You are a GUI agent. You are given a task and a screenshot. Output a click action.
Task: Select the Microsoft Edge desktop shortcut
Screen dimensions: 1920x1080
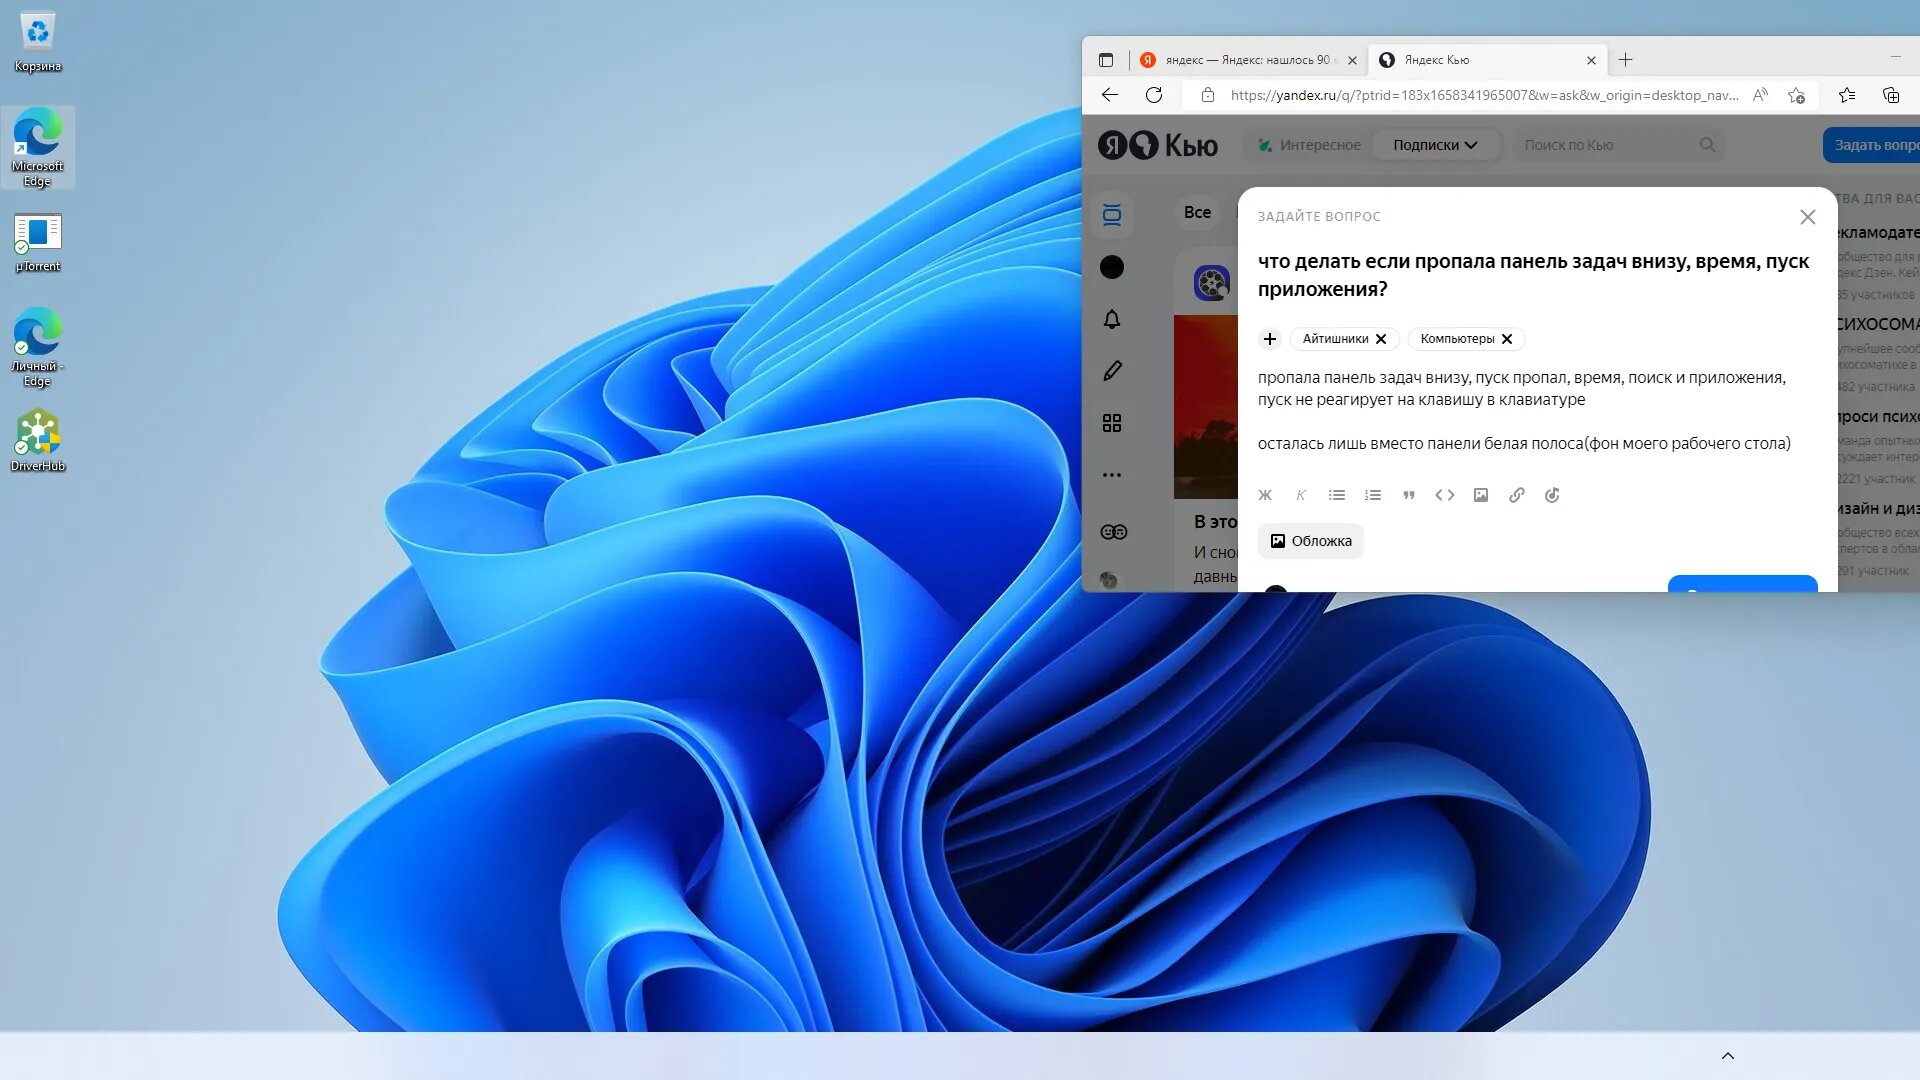[38, 148]
